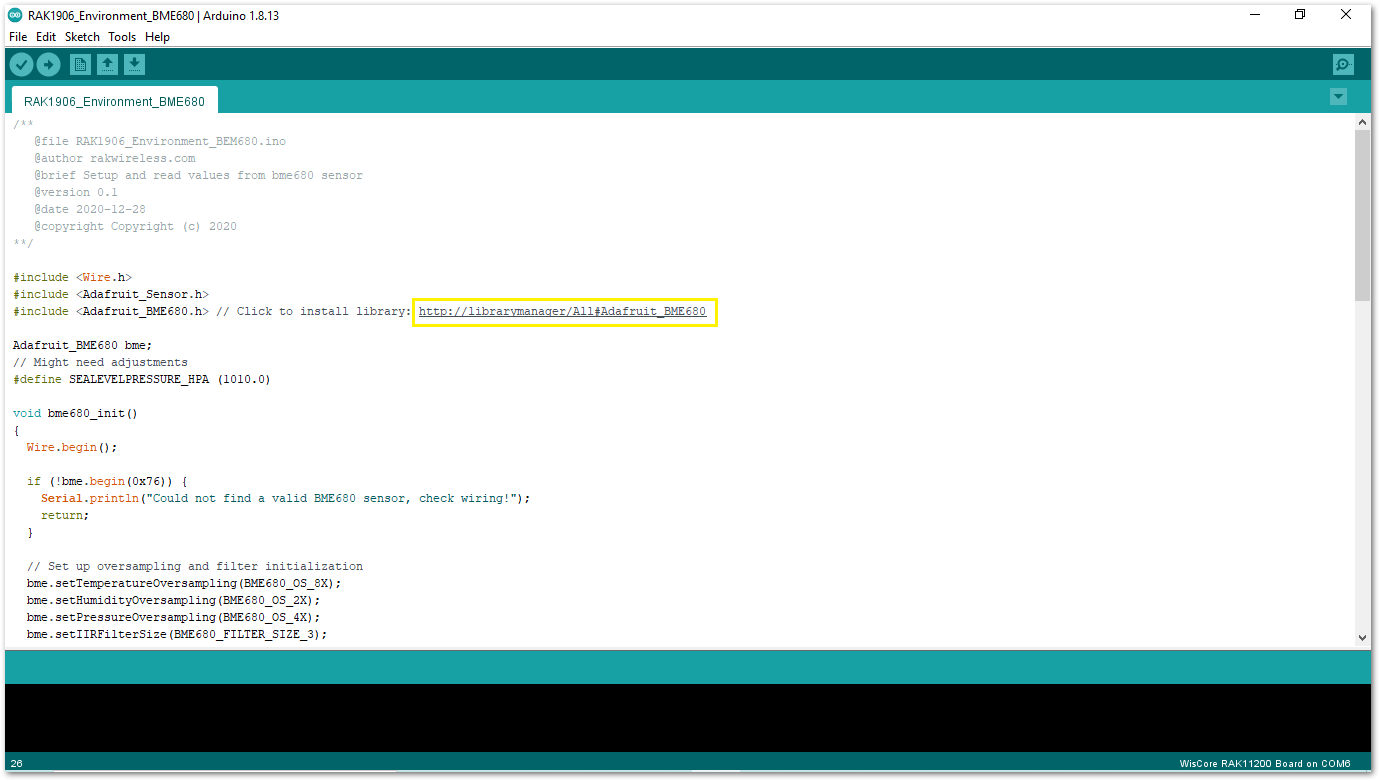Click the 'void bme680_init()' line
This screenshot has height=781, width=1380.
(75, 413)
